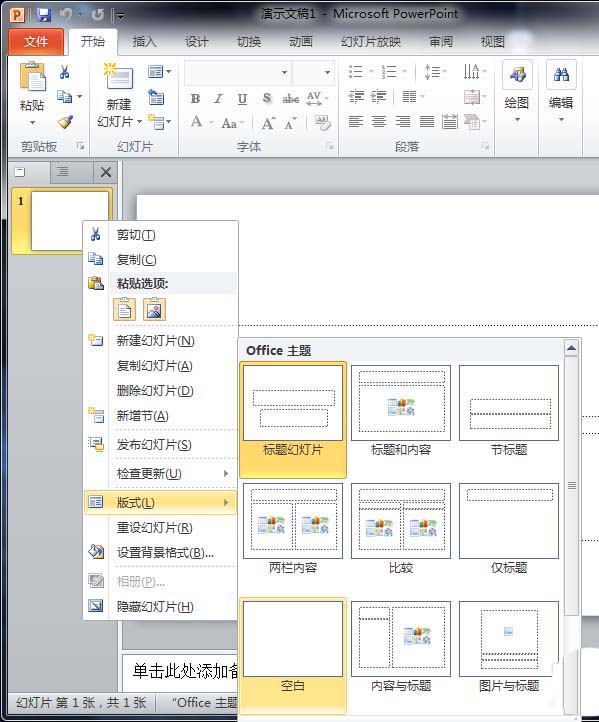This screenshot has width=599, height=722.
Task: Choose 设置背景格式 from context menu
Action: 160,552
